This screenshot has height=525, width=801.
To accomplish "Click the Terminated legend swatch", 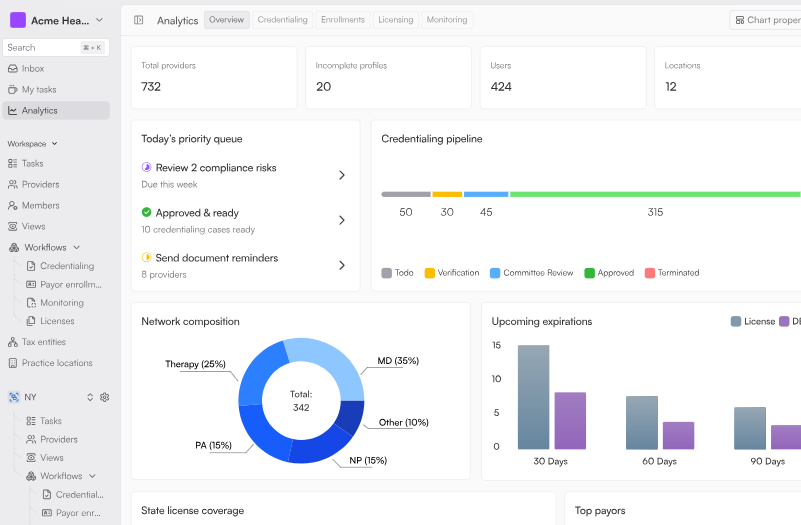I will pyautogui.click(x=650, y=273).
